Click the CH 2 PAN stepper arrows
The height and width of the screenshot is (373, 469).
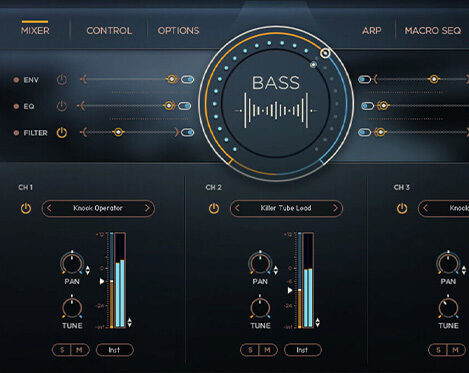point(276,270)
